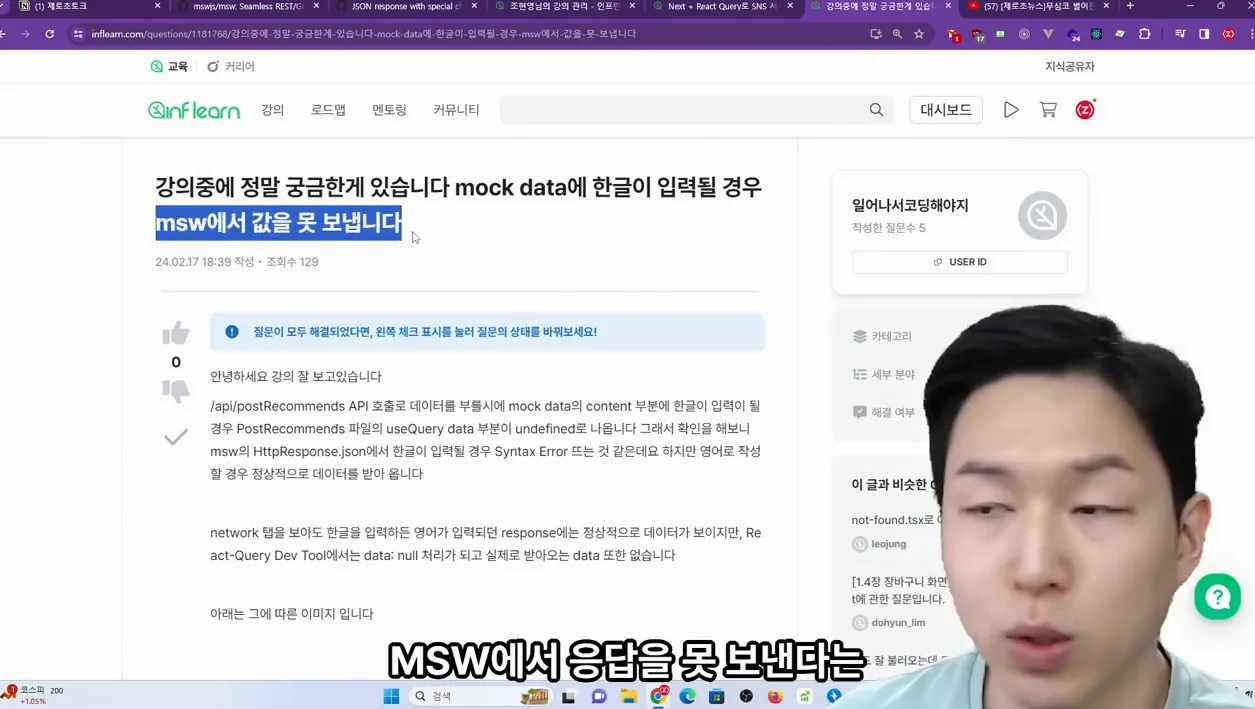The height and width of the screenshot is (709, 1255).
Task: Open the Inflearn logo home link
Action: click(x=194, y=110)
